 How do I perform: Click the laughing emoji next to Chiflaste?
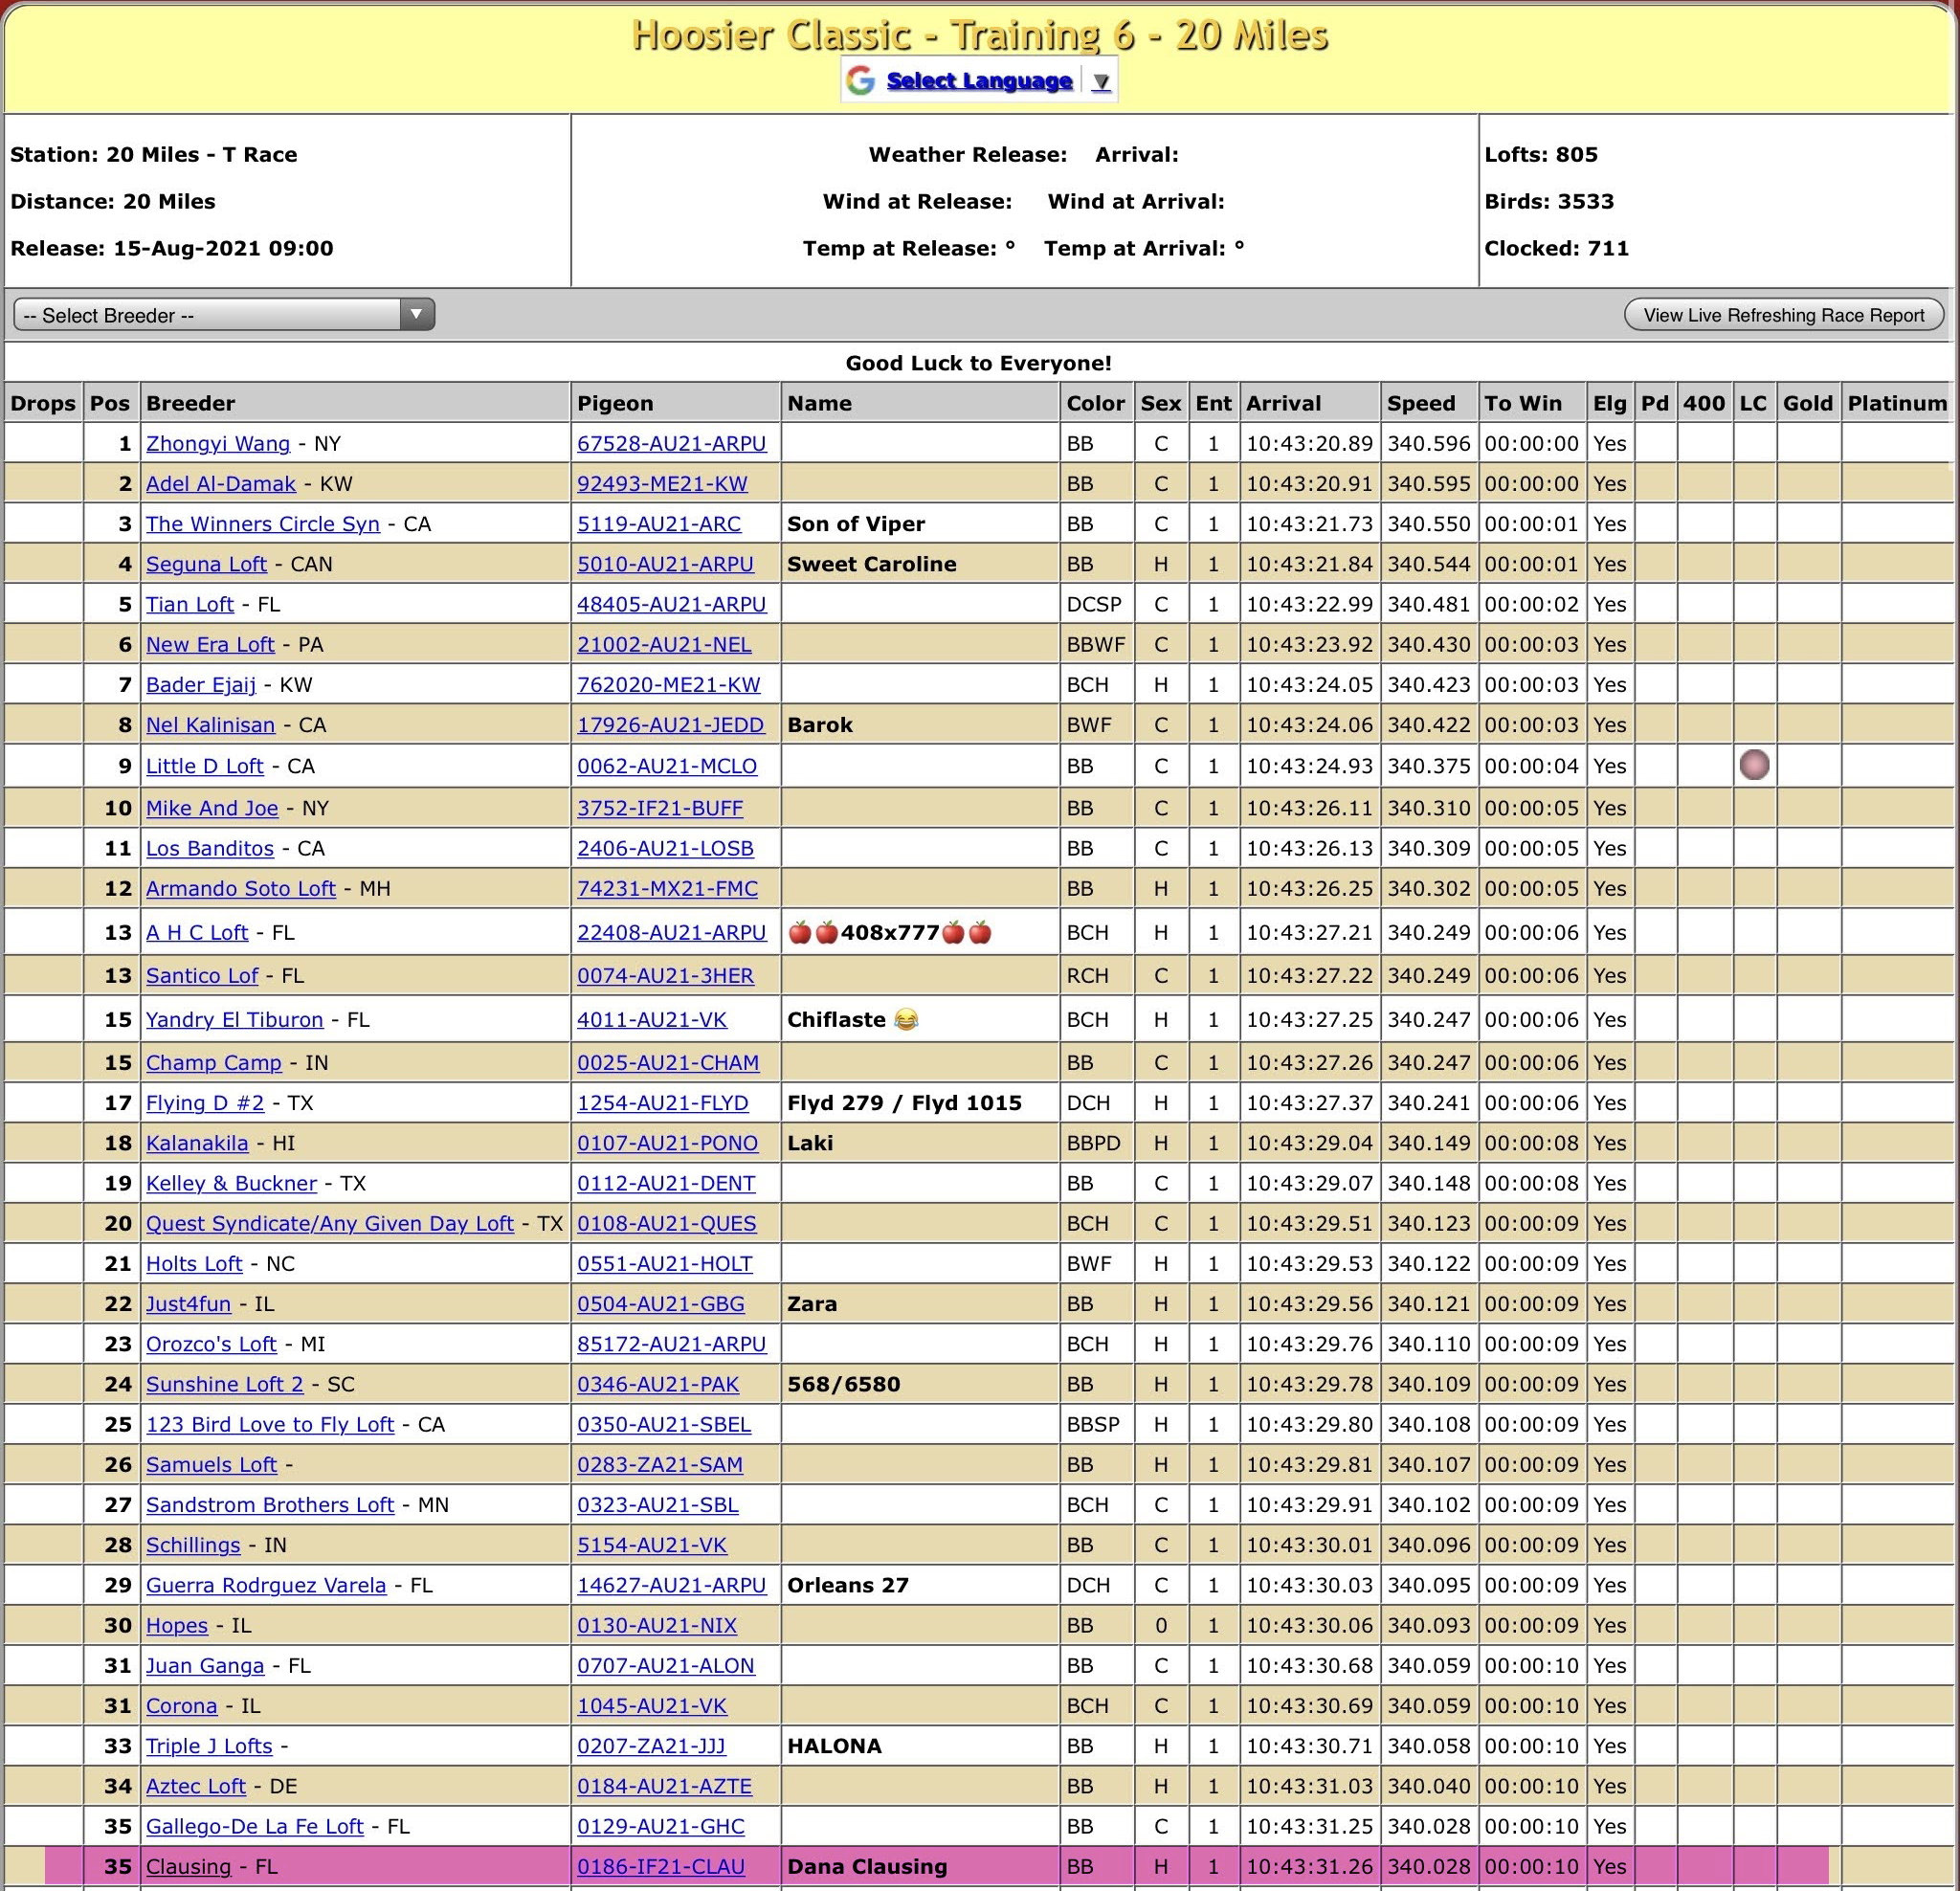(906, 1020)
